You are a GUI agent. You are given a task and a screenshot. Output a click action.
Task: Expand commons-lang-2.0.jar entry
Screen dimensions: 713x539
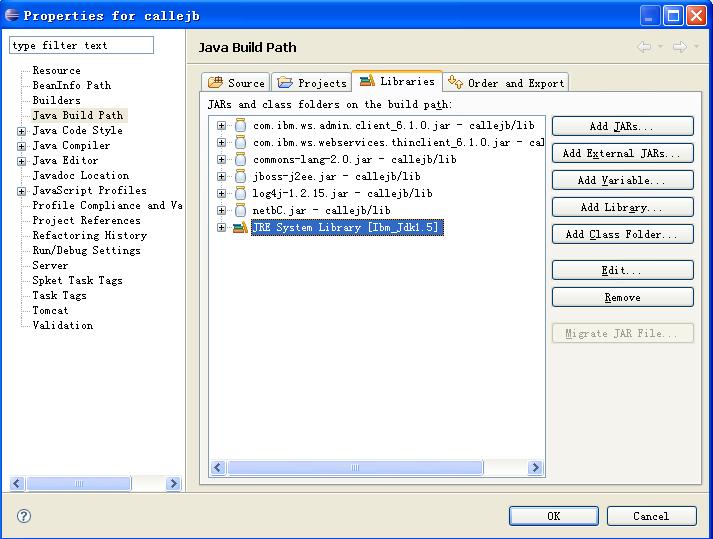pyautogui.click(x=221, y=159)
